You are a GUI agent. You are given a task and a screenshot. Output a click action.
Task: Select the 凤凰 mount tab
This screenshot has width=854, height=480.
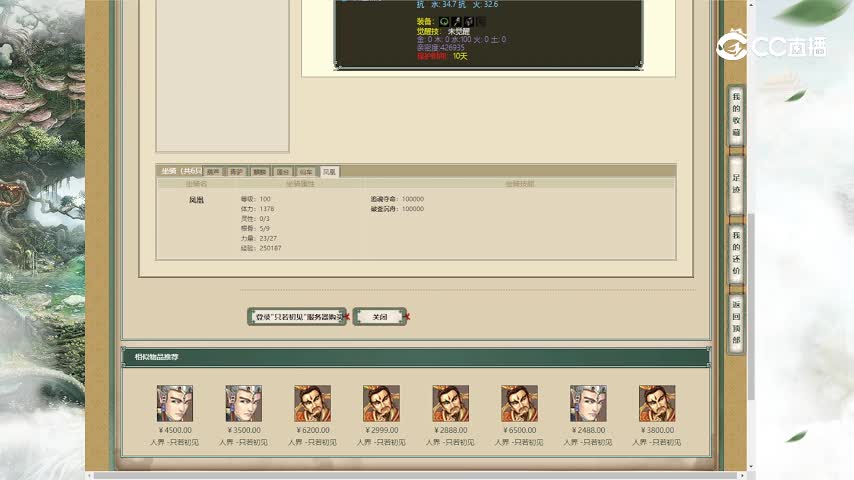coord(329,172)
